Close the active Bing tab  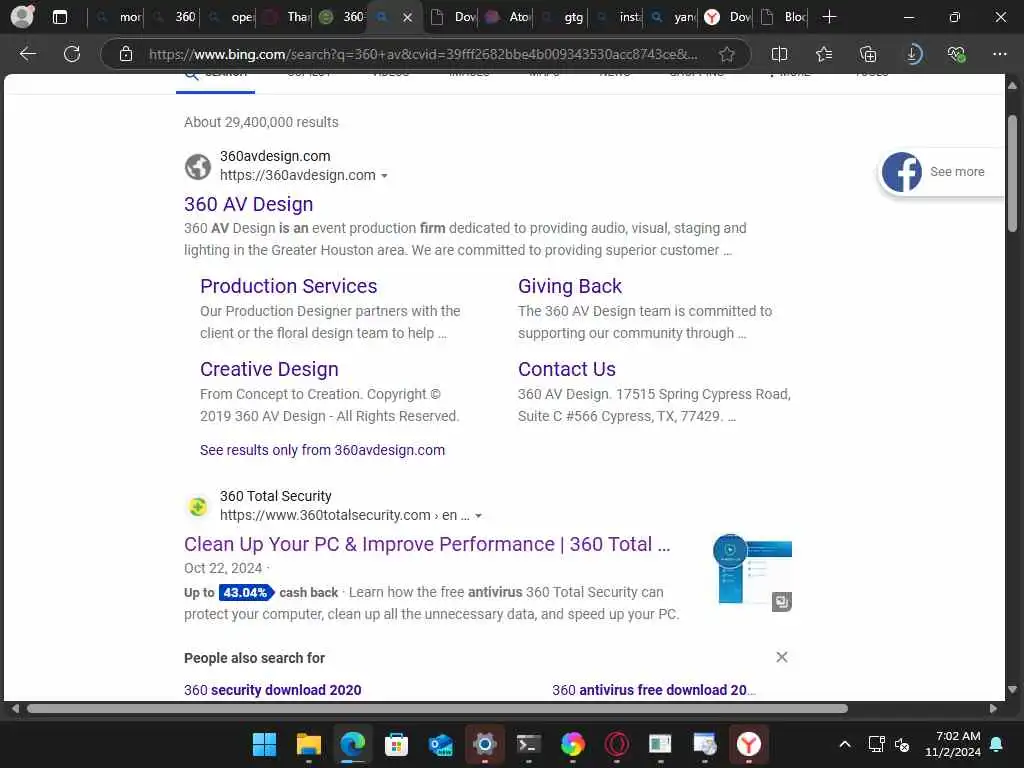point(408,17)
